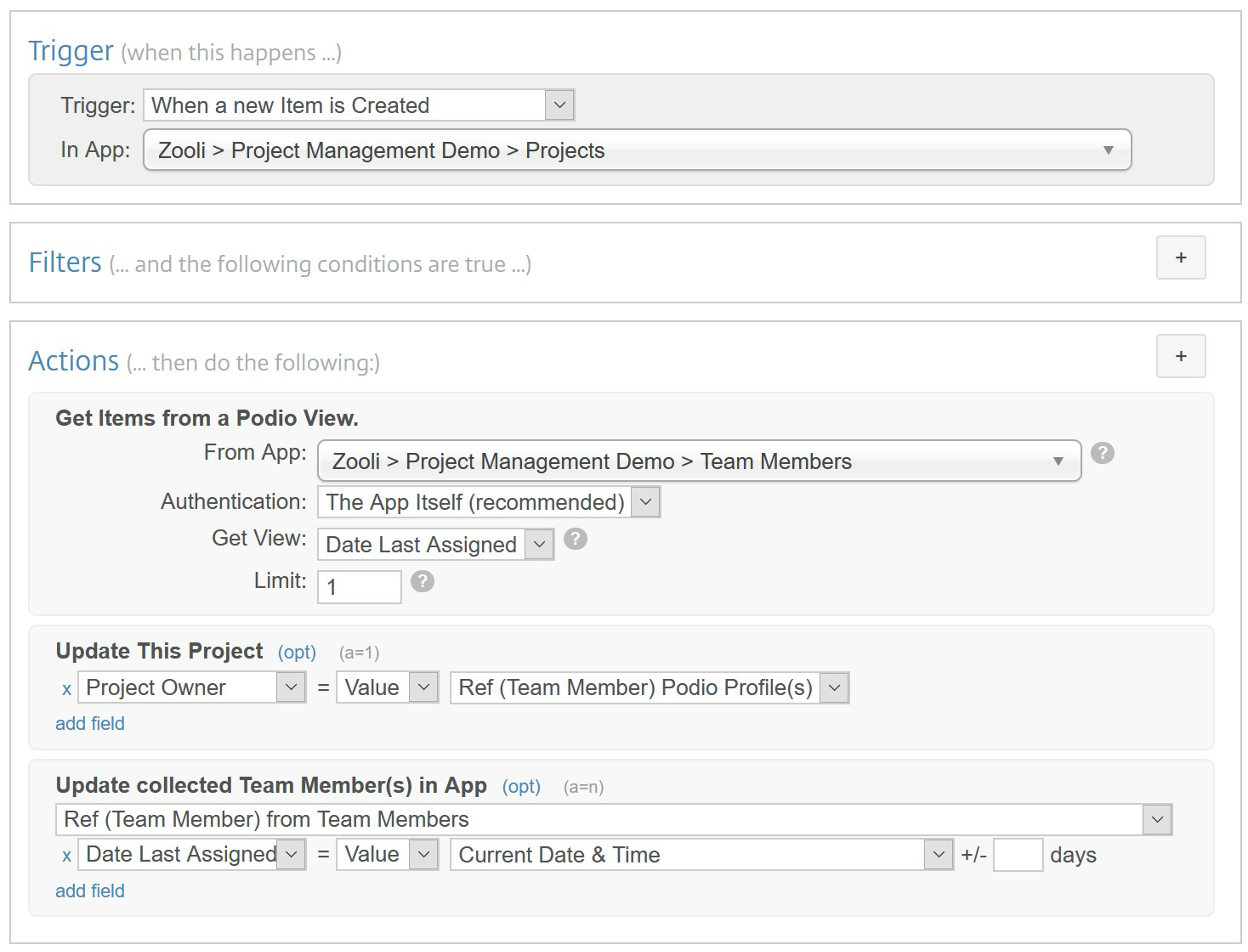
Task: Open the Trigger type dropdown
Action: pyautogui.click(x=359, y=105)
